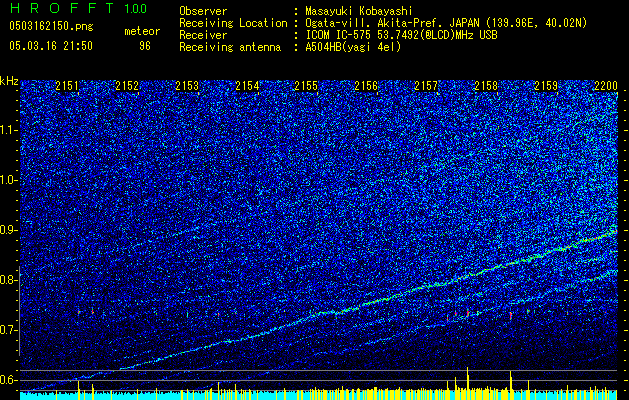
Task: Click the 2154 time marker
Action: pos(247,86)
